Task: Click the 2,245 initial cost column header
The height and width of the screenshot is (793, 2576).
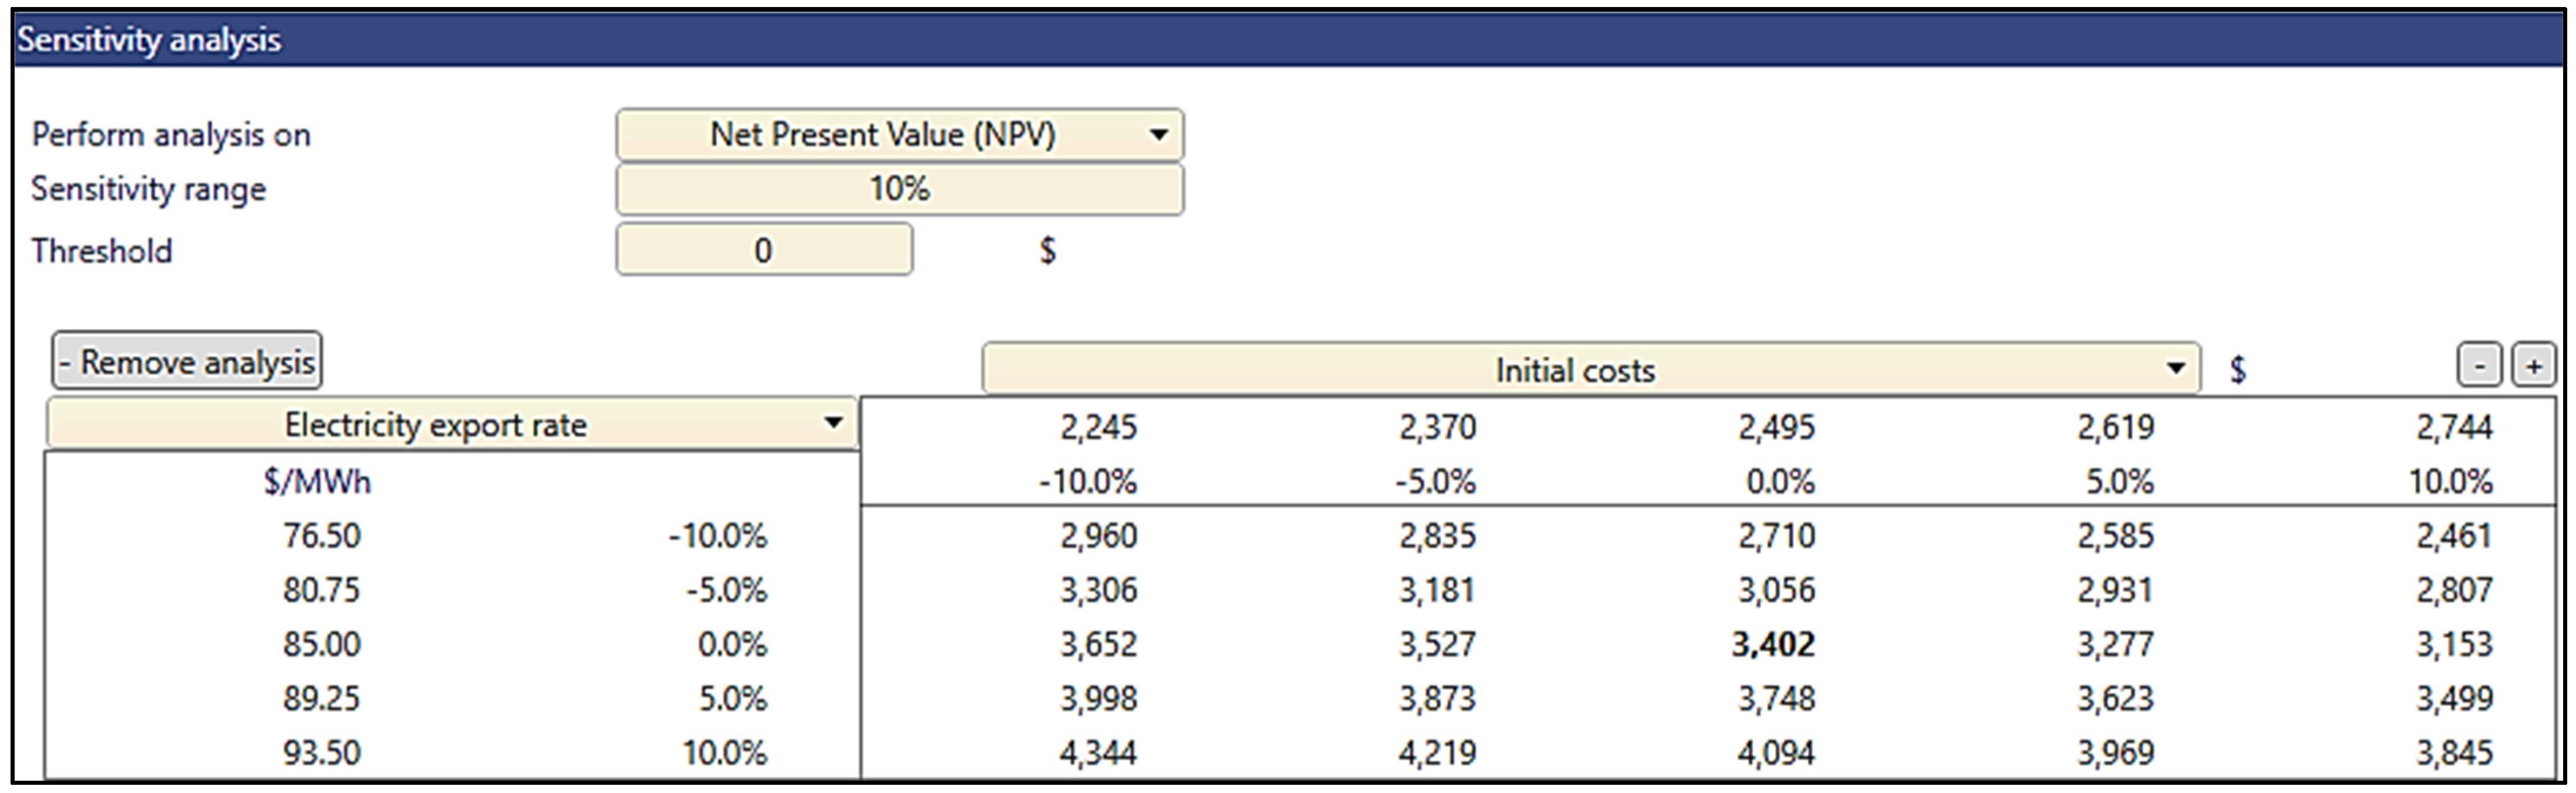Action: [x=1098, y=428]
